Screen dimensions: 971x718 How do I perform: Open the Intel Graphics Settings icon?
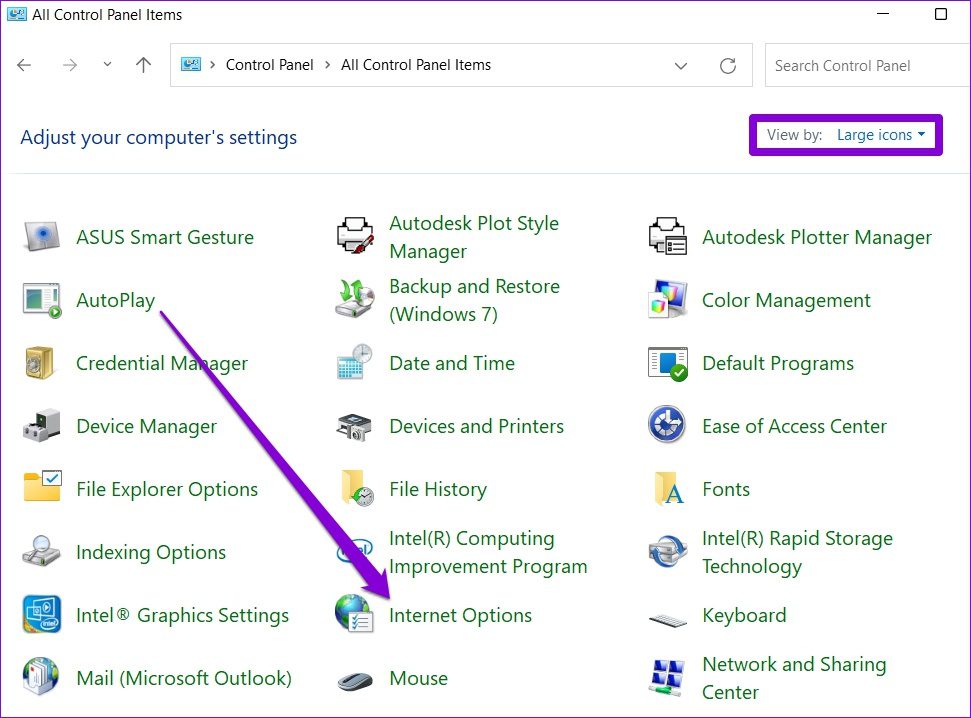point(42,615)
